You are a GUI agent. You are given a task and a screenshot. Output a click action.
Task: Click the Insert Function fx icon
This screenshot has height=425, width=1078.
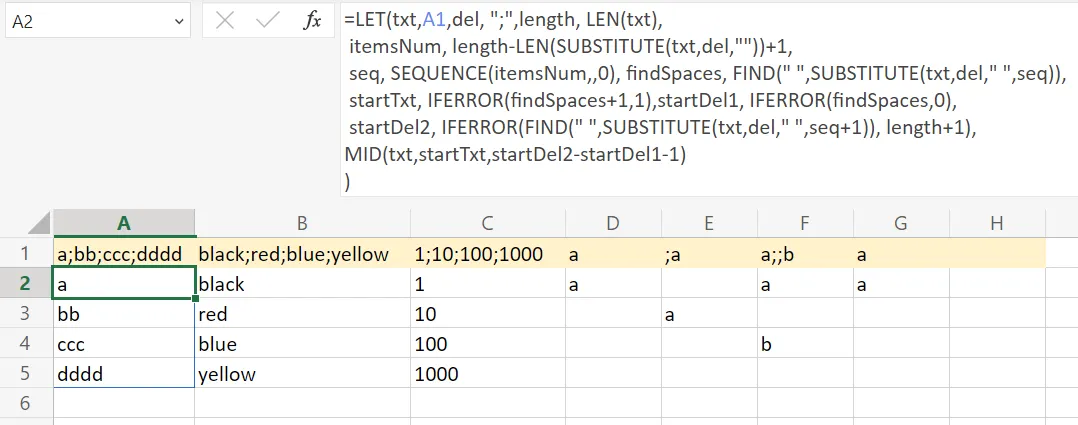(312, 20)
